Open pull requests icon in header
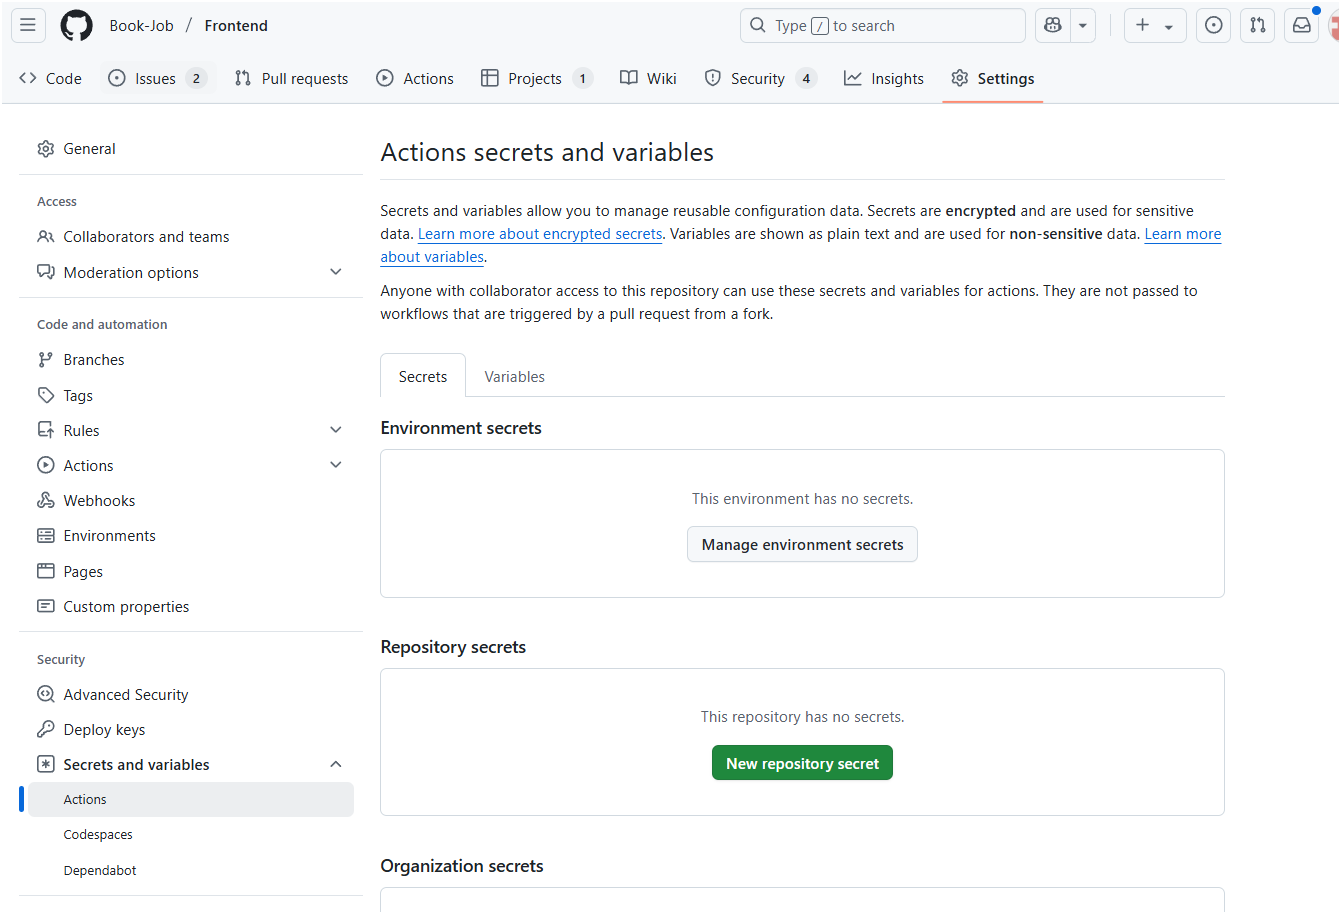 pyautogui.click(x=1257, y=26)
